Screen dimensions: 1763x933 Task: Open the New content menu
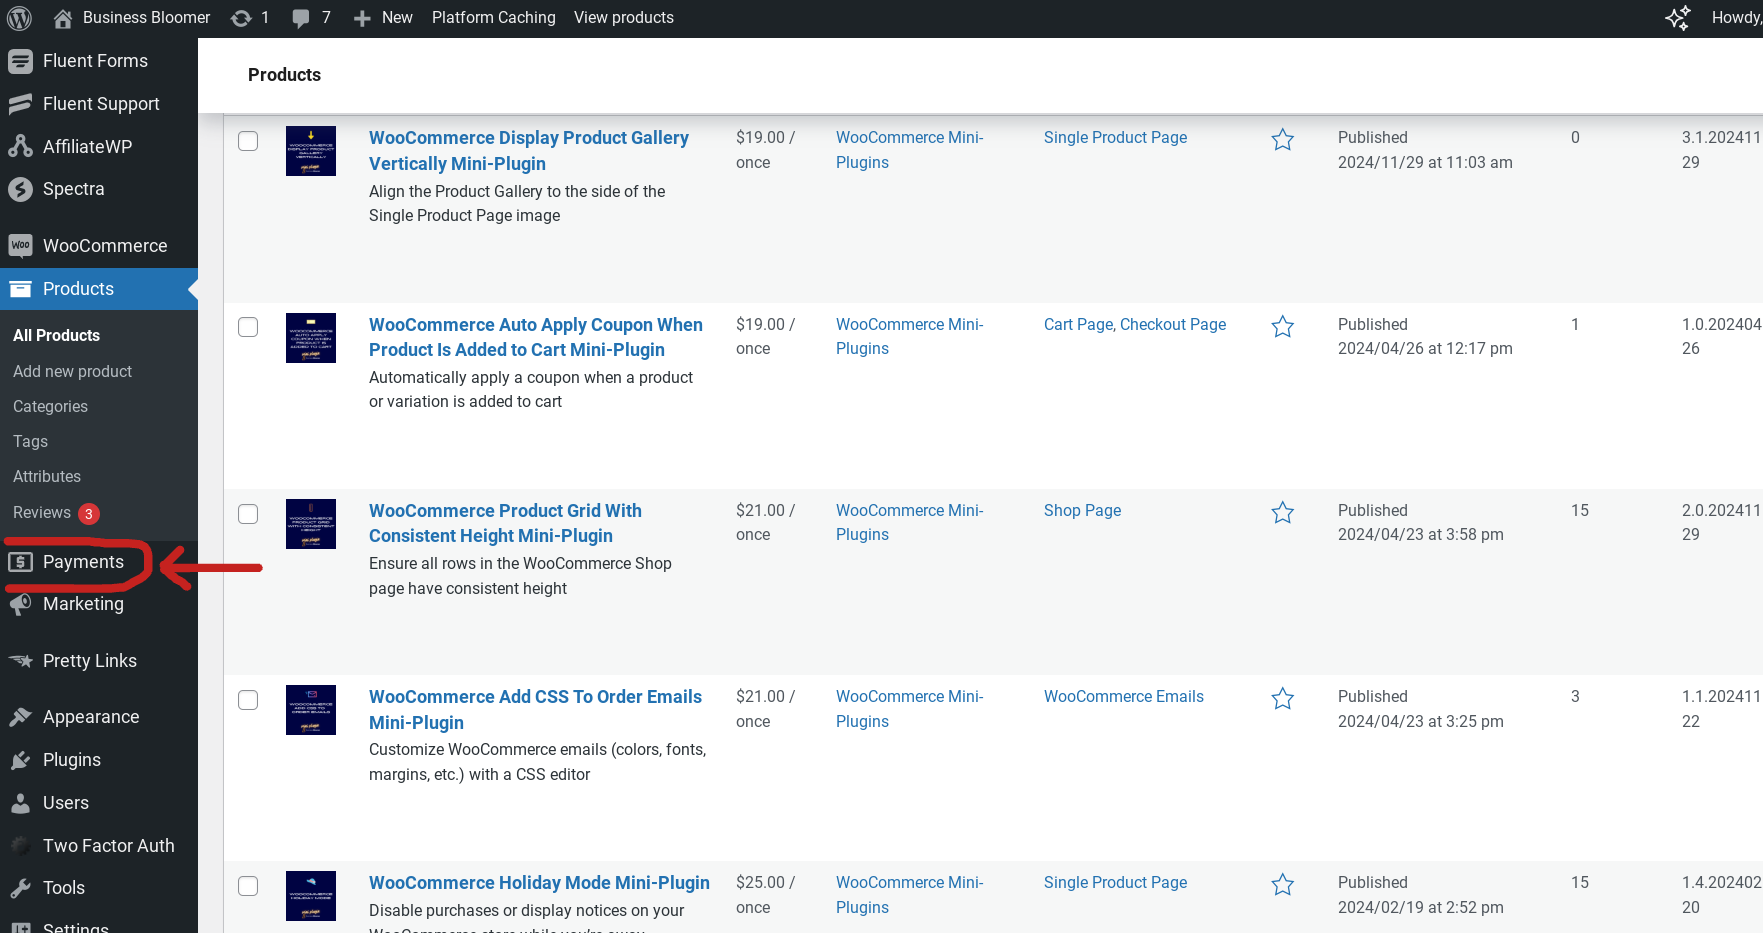383,18
